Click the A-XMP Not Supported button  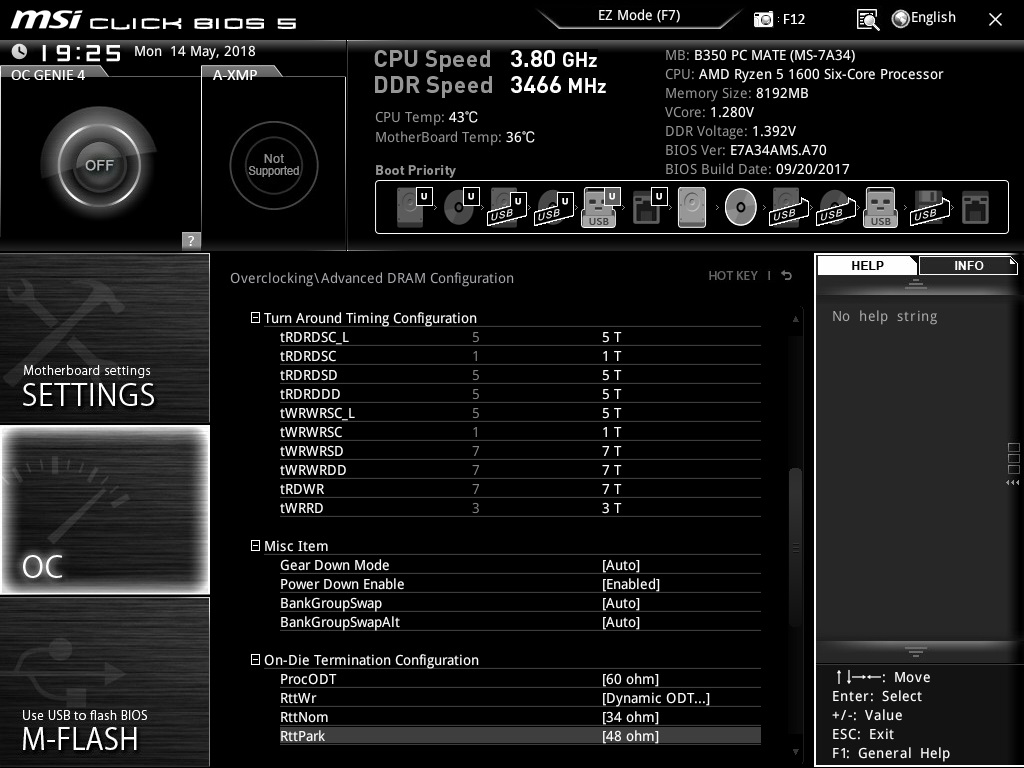point(274,165)
